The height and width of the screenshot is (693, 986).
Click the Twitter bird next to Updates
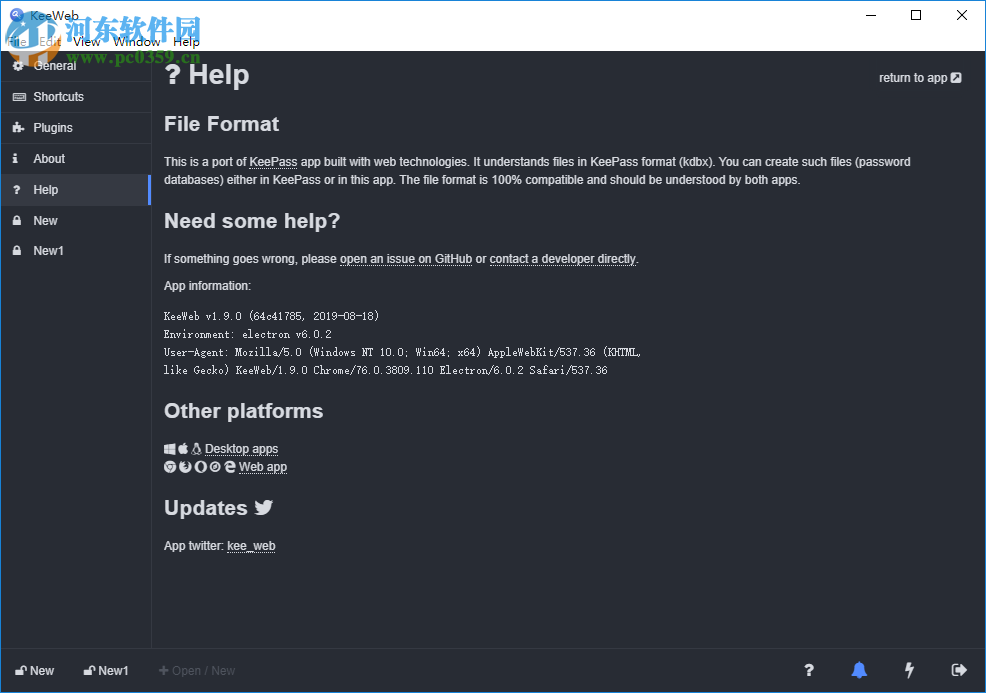(x=263, y=508)
